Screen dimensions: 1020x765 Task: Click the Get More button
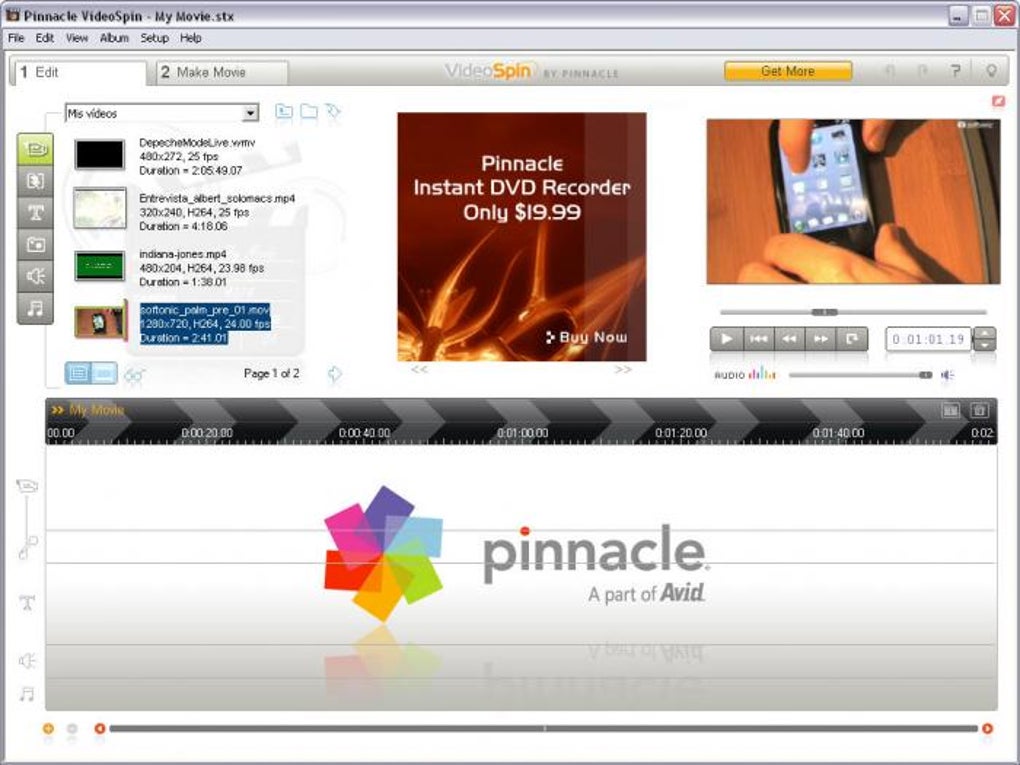tap(788, 71)
